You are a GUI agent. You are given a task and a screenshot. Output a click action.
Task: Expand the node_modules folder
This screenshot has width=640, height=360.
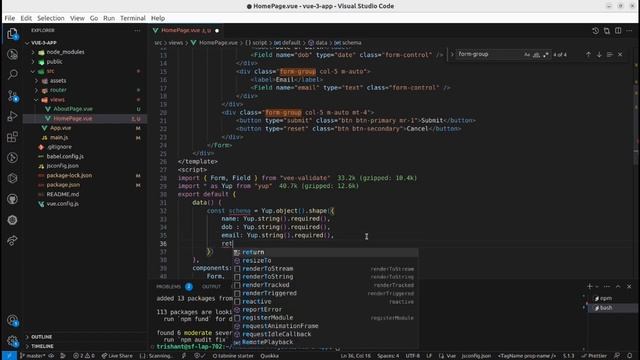[x=65, y=52]
